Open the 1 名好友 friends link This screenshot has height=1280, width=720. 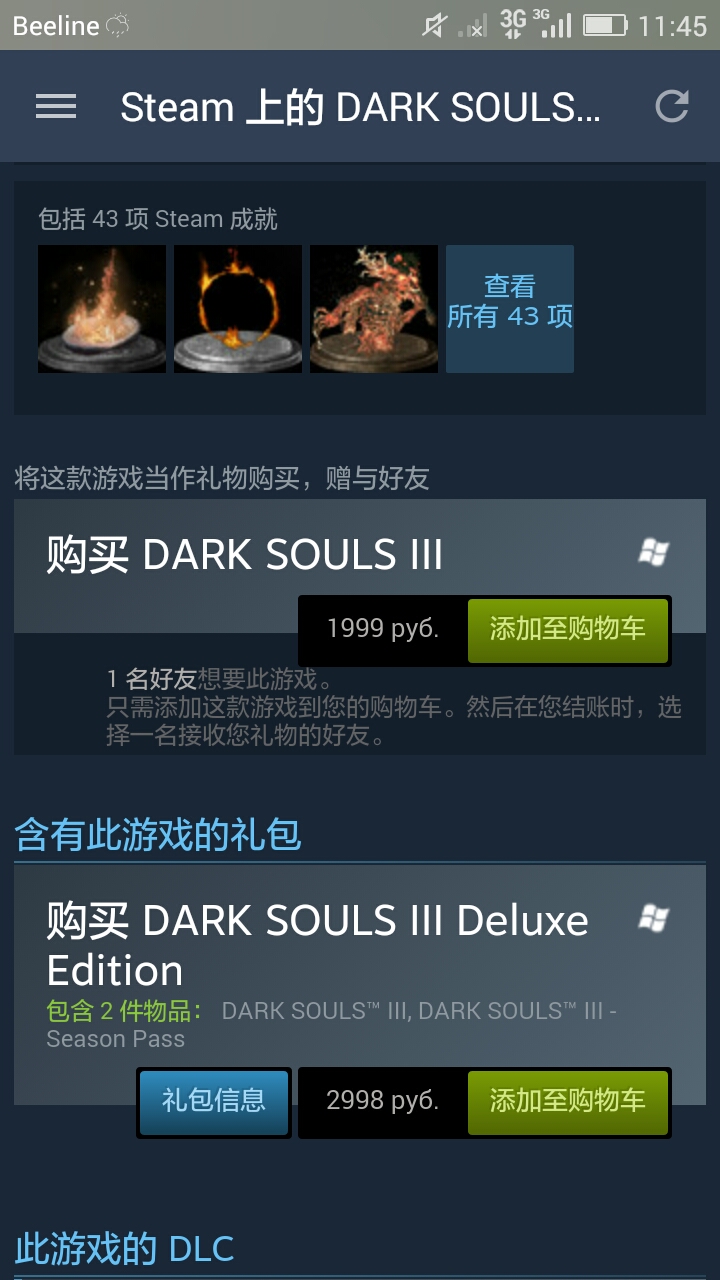[x=152, y=680]
